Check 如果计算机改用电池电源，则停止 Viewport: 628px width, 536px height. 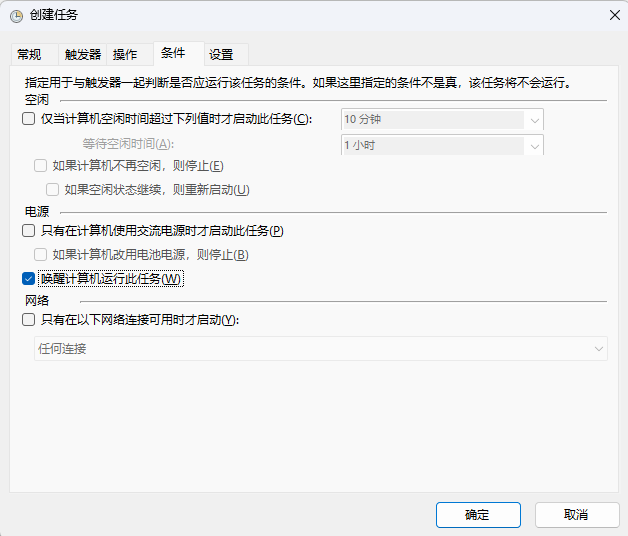(x=40, y=255)
